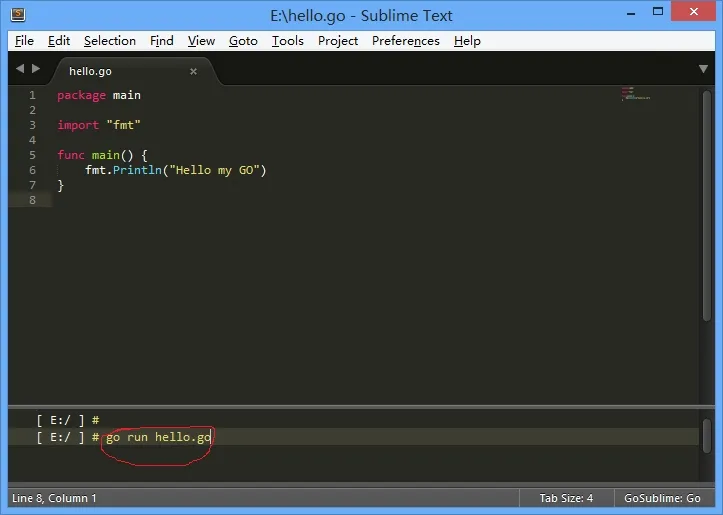723x515 pixels.
Task: Open the Tab Size: 4 selector
Action: pyautogui.click(x=566, y=498)
